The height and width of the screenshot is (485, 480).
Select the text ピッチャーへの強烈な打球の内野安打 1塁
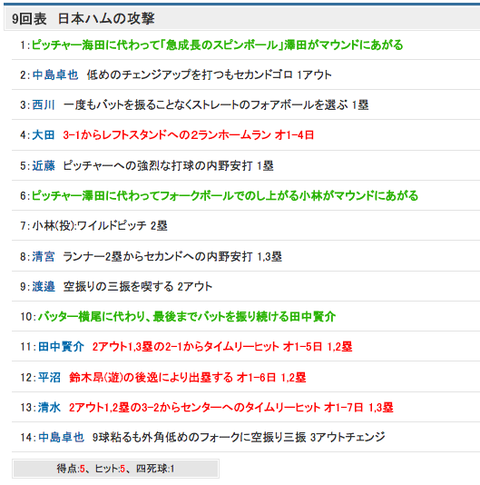point(168,166)
